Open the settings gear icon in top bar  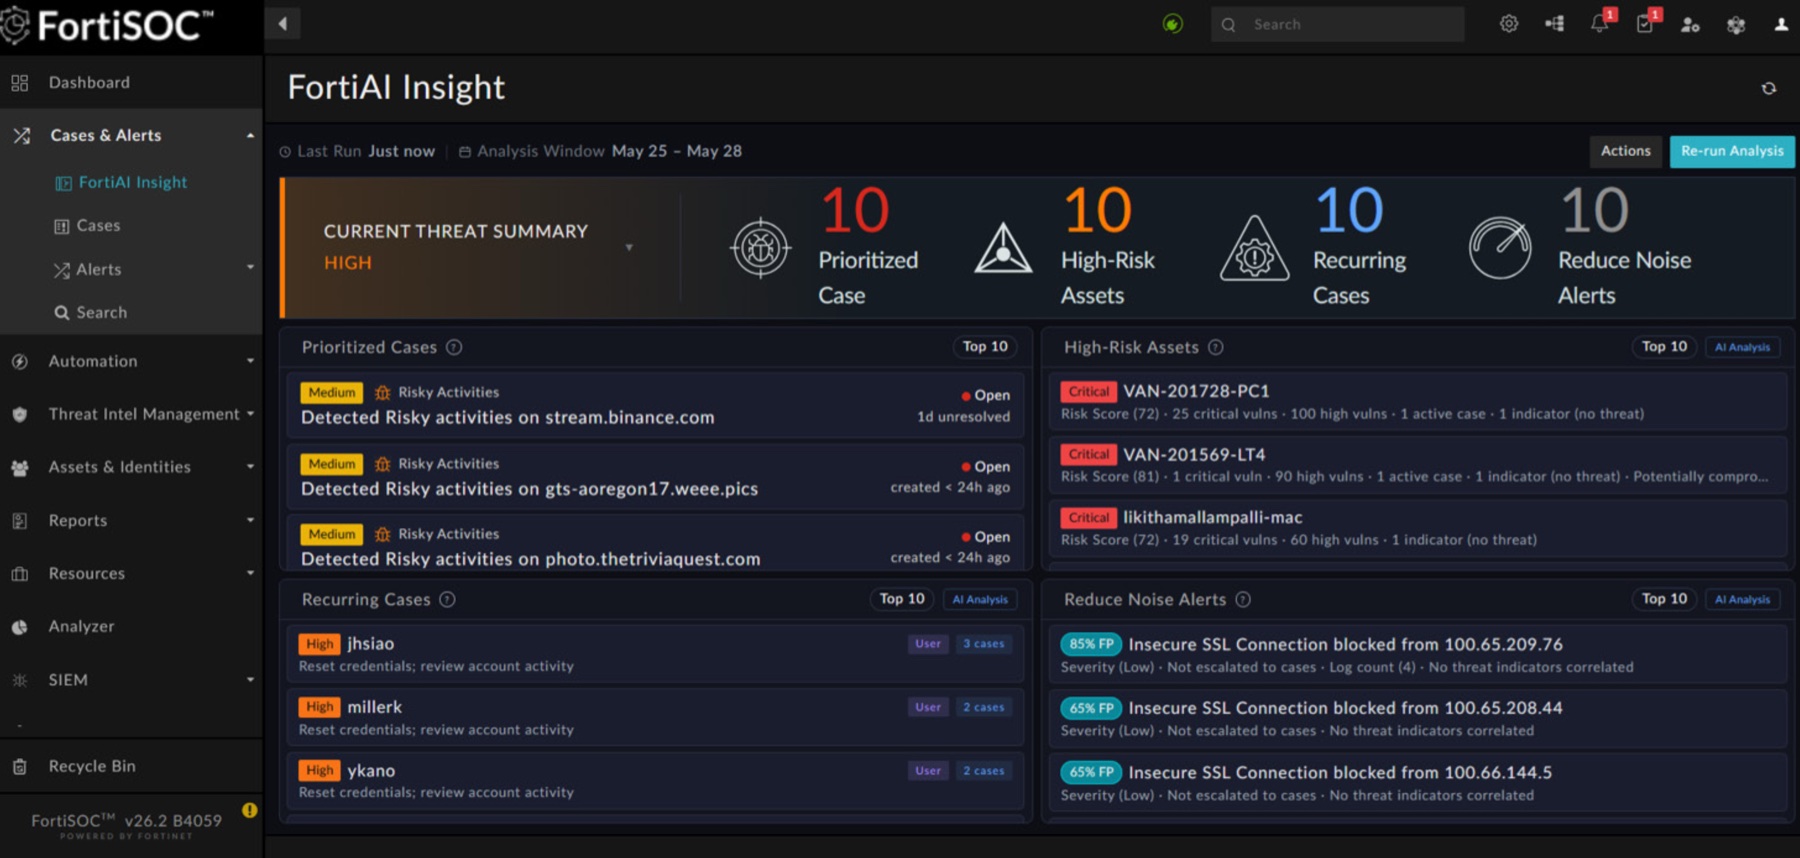tap(1509, 24)
